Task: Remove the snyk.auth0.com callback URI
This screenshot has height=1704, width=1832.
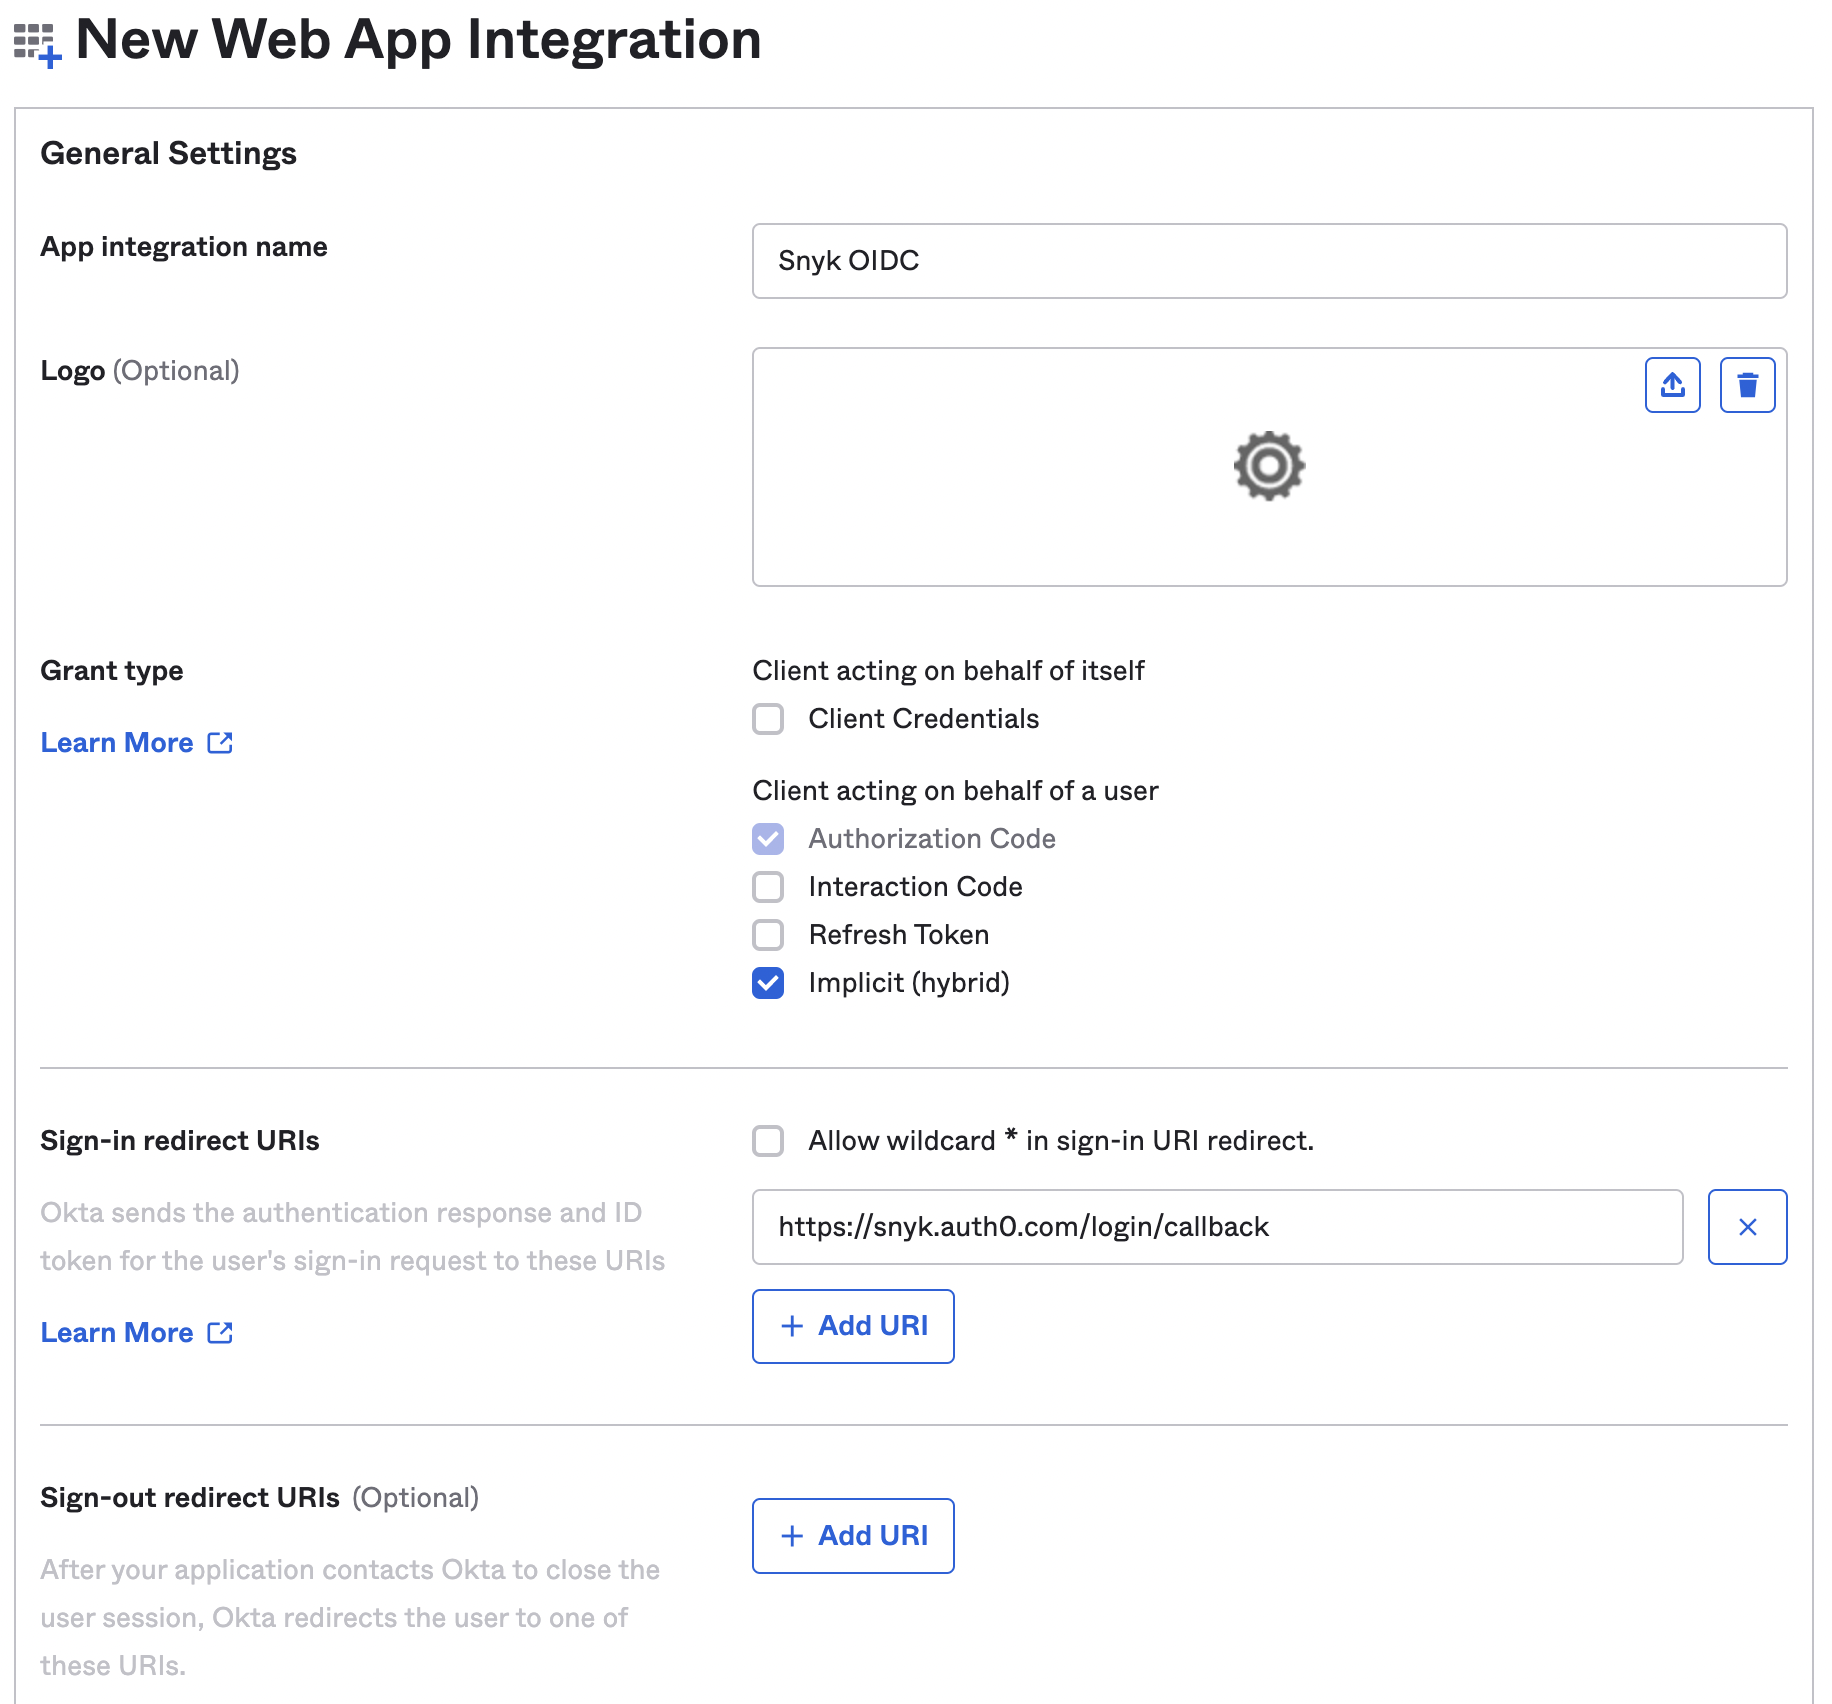Action: coord(1746,1227)
